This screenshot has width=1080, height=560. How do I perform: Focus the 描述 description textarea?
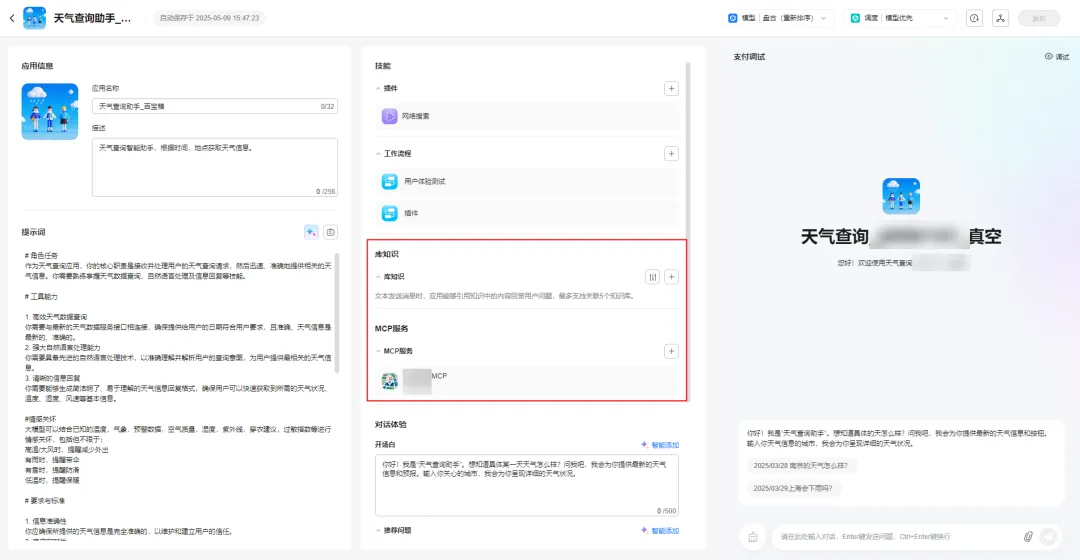(214, 167)
